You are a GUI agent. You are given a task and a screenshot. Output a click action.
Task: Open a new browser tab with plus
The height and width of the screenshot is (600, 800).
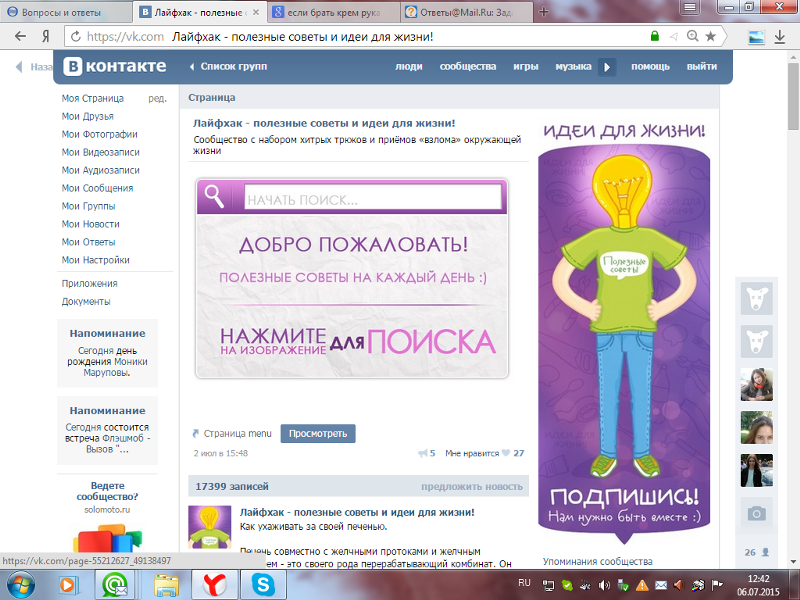pyautogui.click(x=543, y=12)
